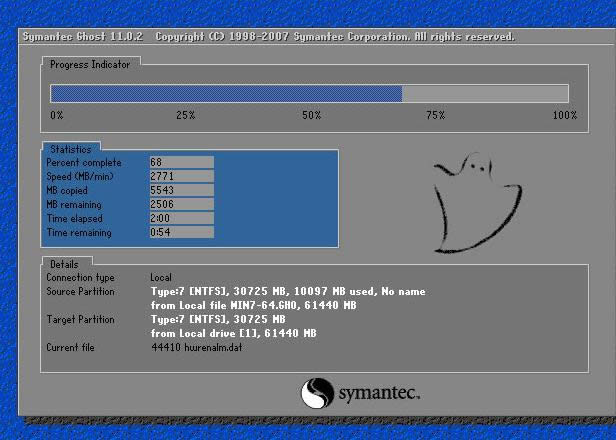Click the Details panel heading
Viewport: 616px width, 440px height.
[x=62, y=263]
